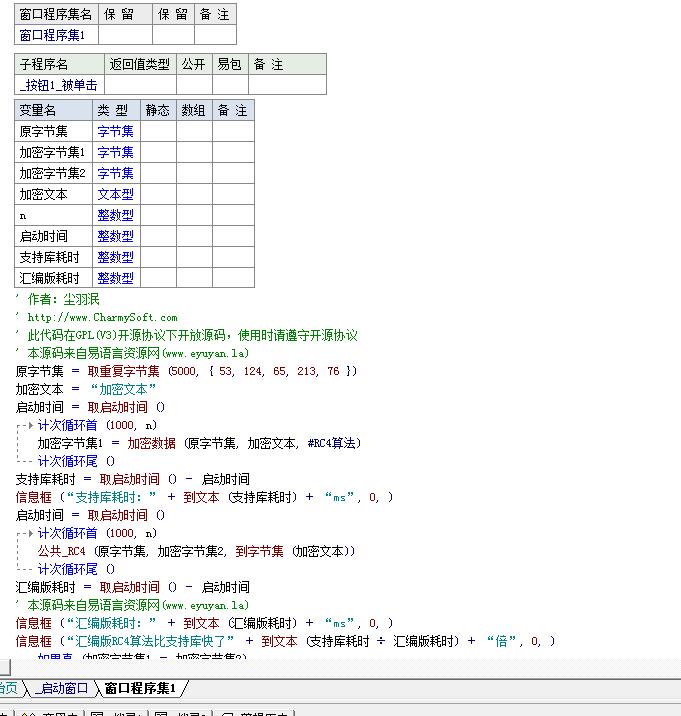Click the 静态 column header

(158, 110)
